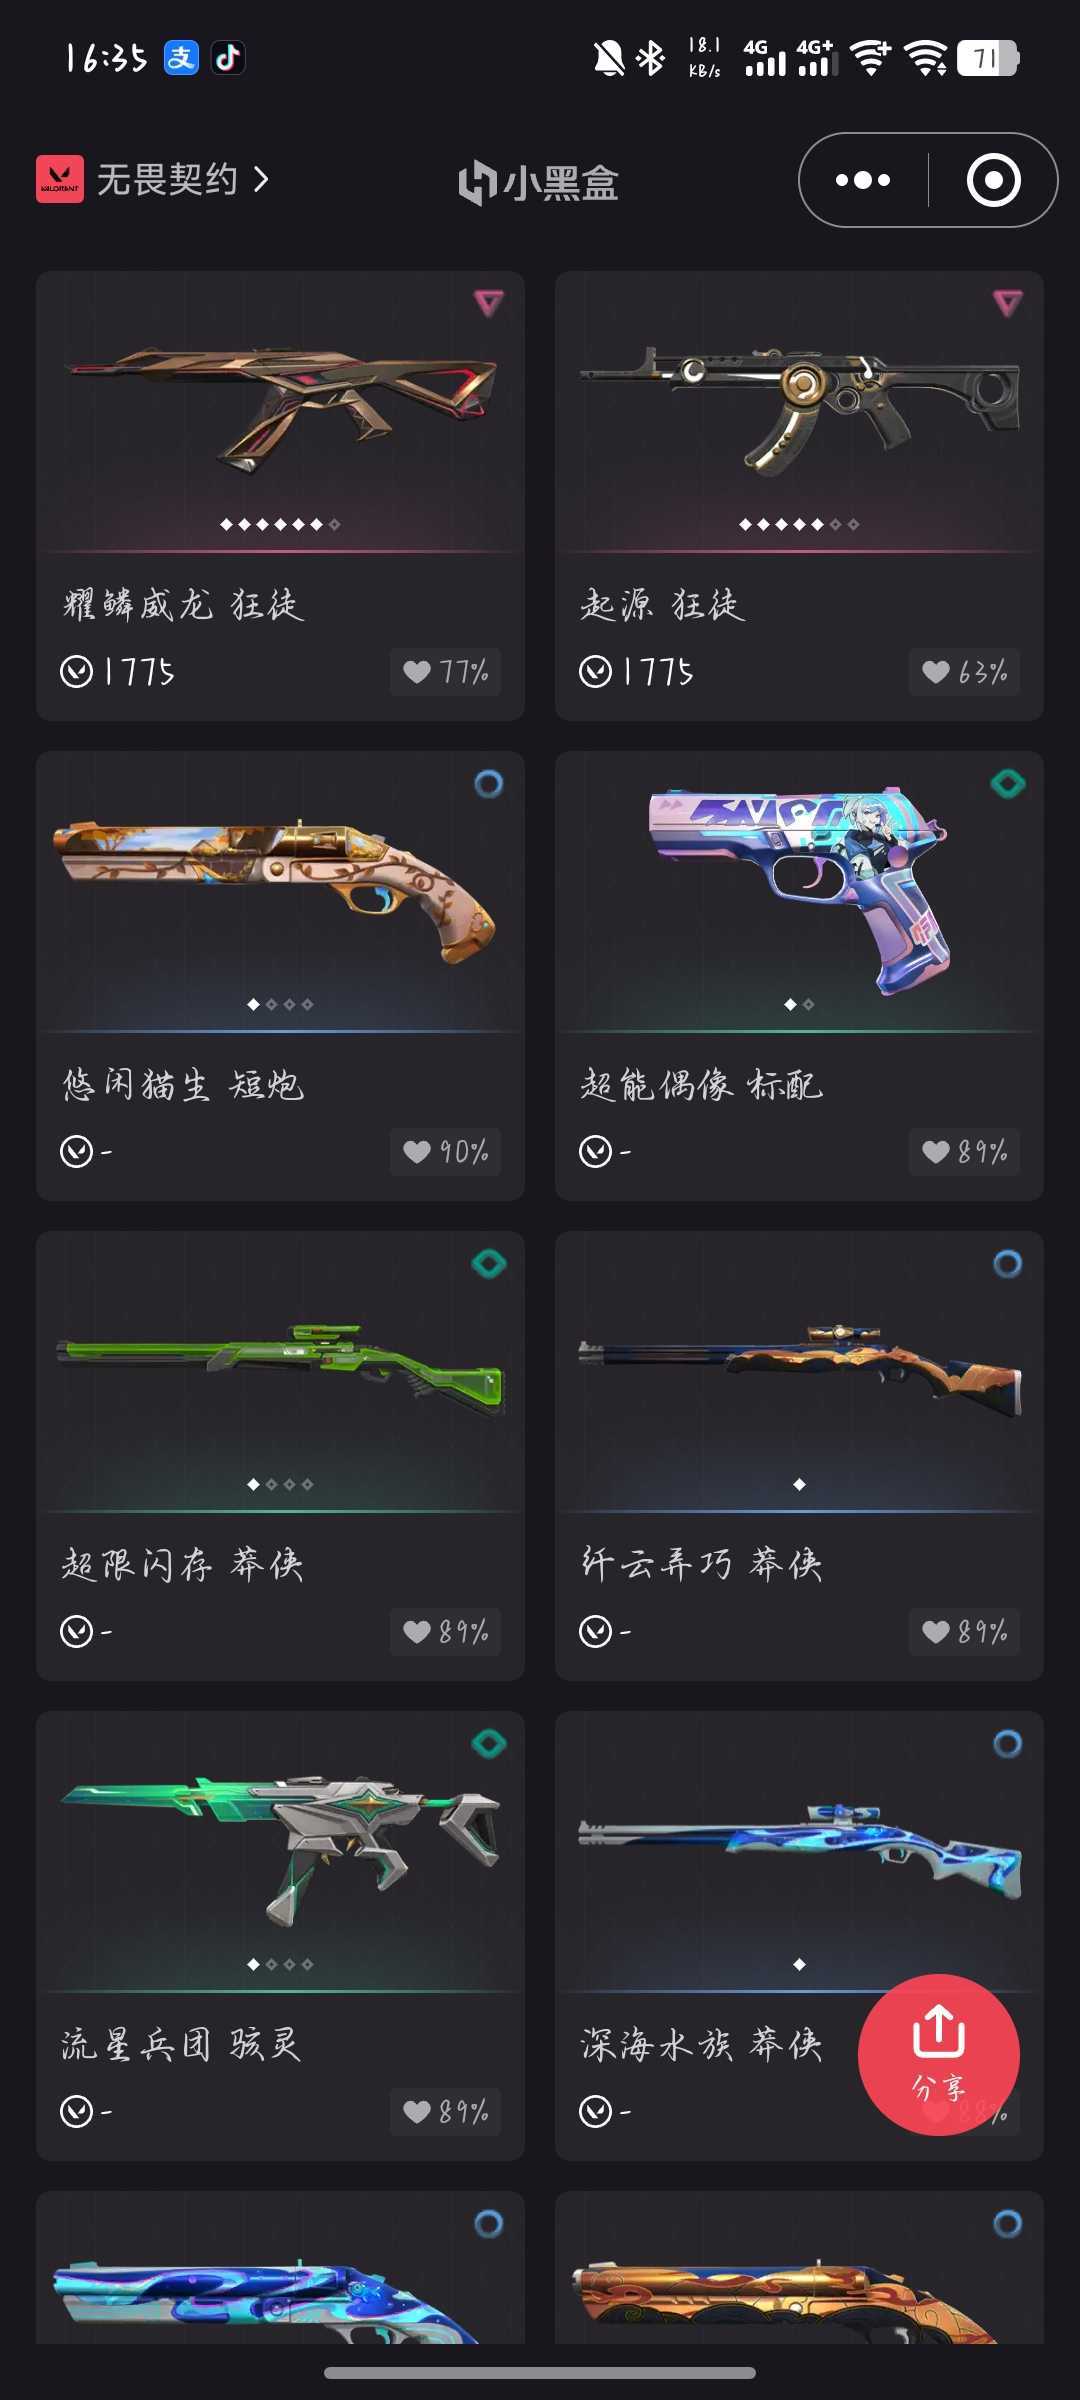Click rarity tier icon on 耀鳞威龙 狂徒 card
The image size is (1080, 2400).
click(489, 302)
